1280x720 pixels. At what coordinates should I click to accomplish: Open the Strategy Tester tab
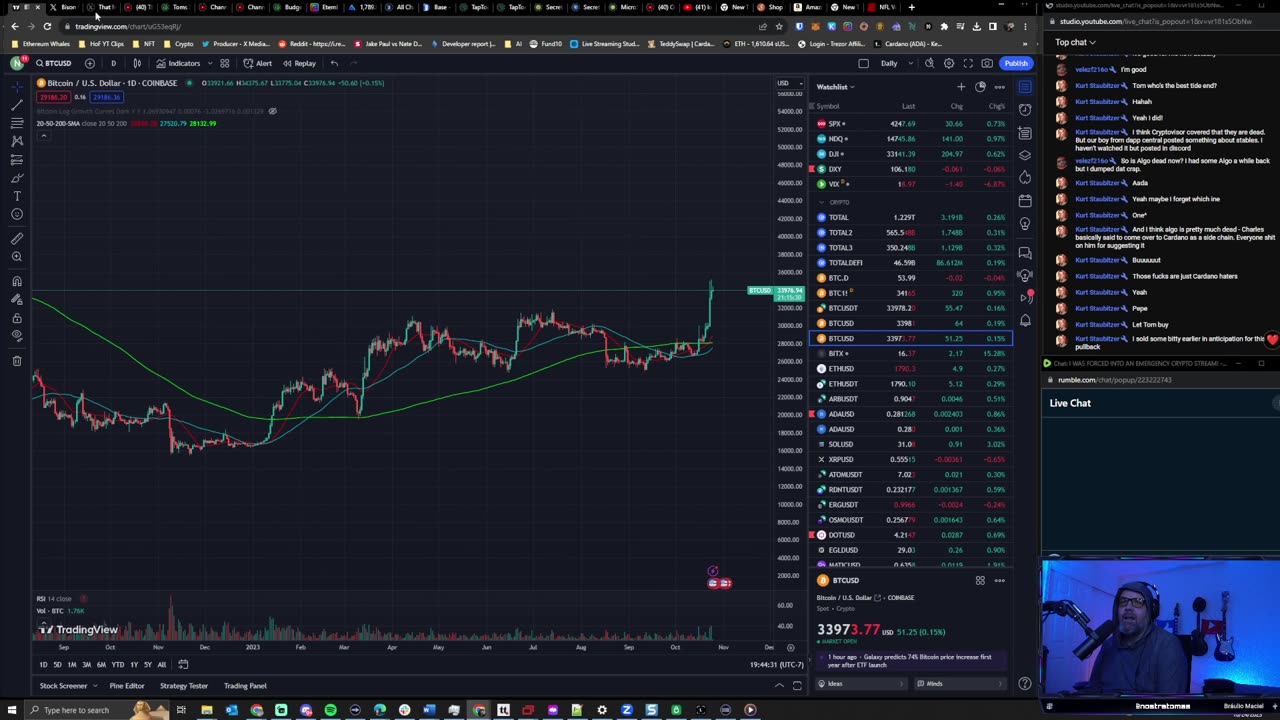point(184,686)
